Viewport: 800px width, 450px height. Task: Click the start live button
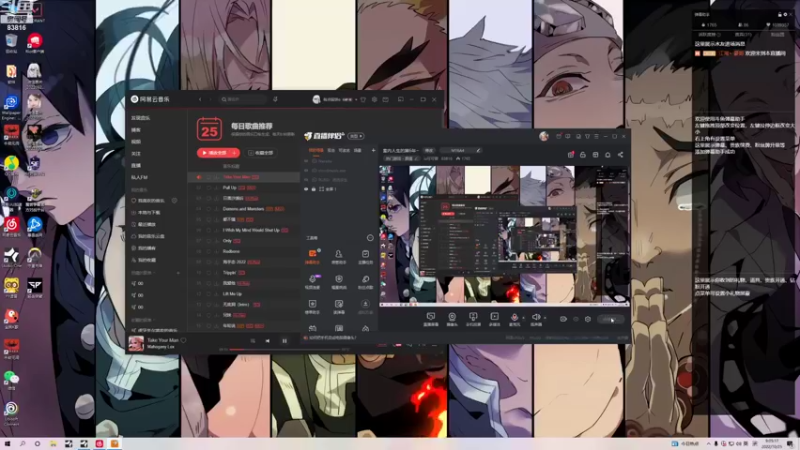pyautogui.click(x=610, y=319)
